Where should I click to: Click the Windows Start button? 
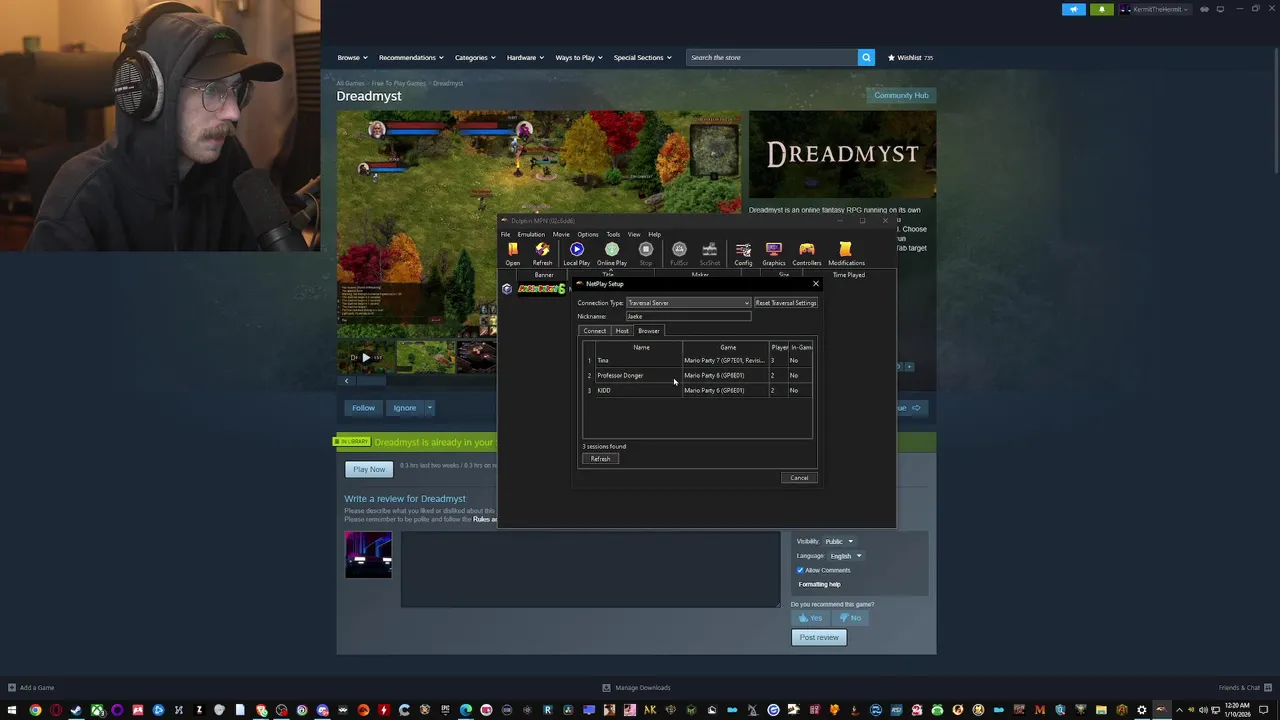coord(12,710)
